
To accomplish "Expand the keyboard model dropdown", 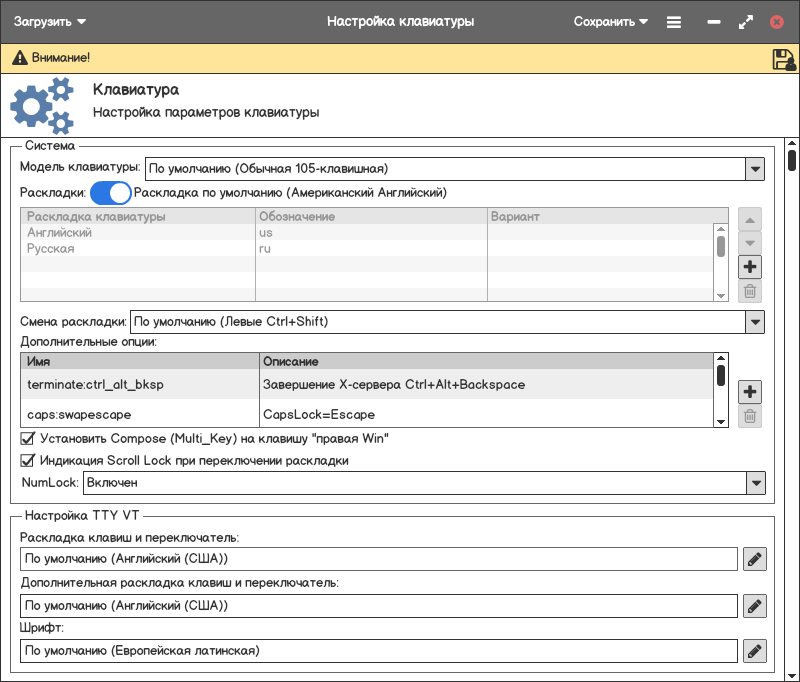I will [755, 168].
